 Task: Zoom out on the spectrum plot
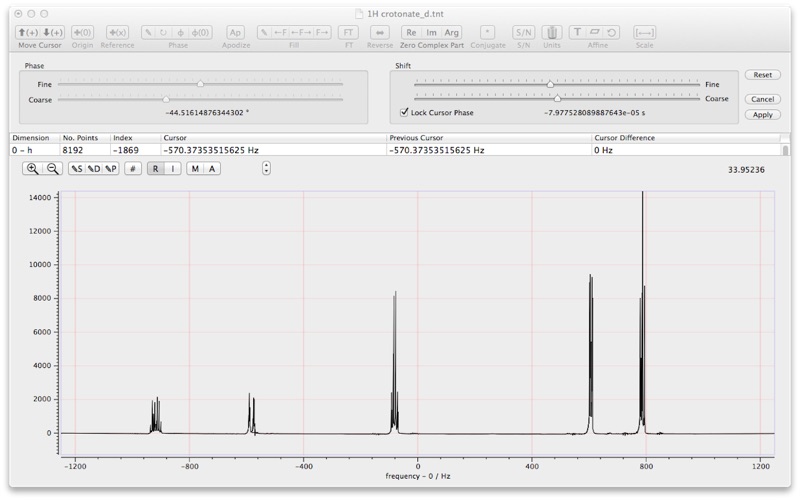[52, 169]
